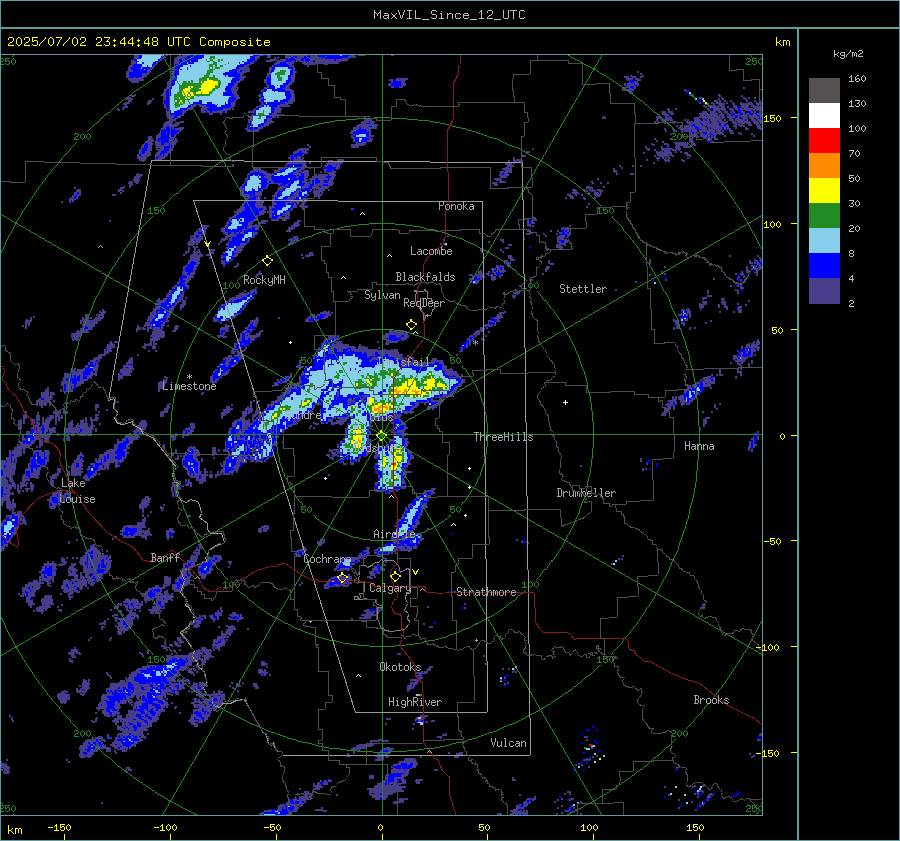Click the Hanna city label
The height and width of the screenshot is (841, 900).
(699, 446)
